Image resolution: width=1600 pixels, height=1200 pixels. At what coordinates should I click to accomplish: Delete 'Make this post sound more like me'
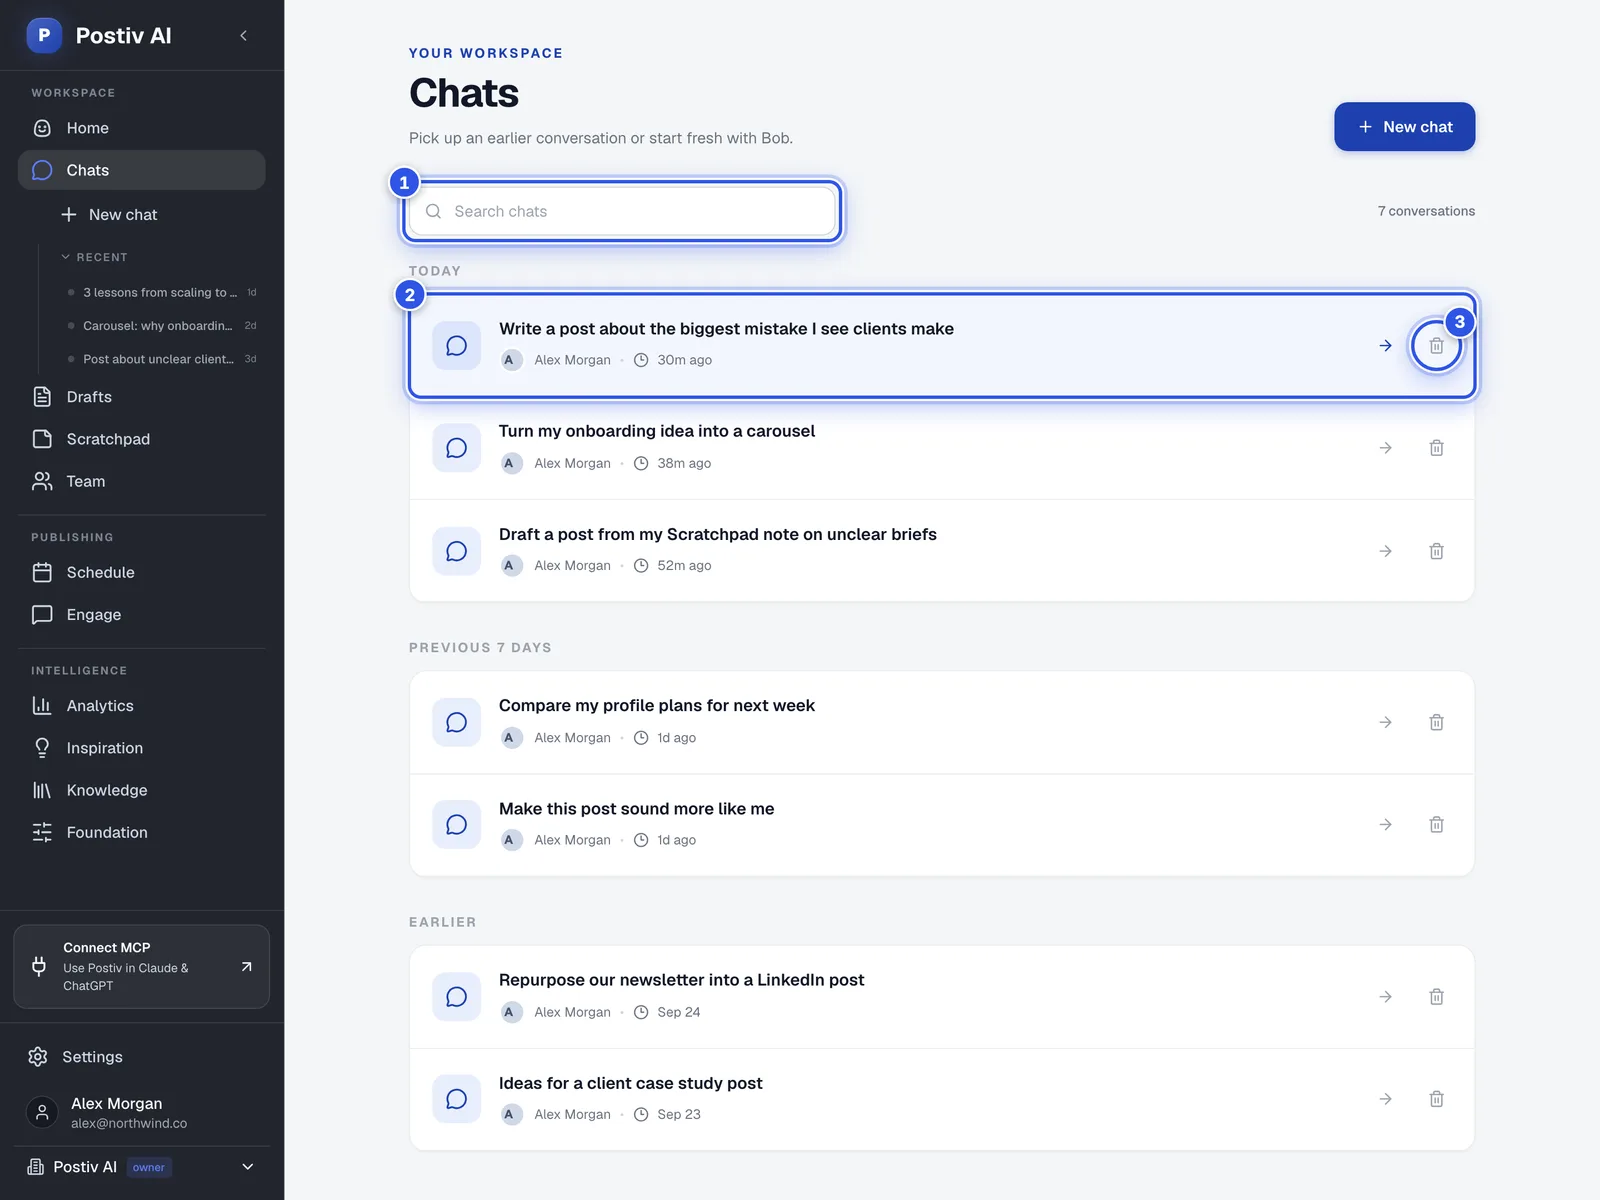pos(1436,825)
